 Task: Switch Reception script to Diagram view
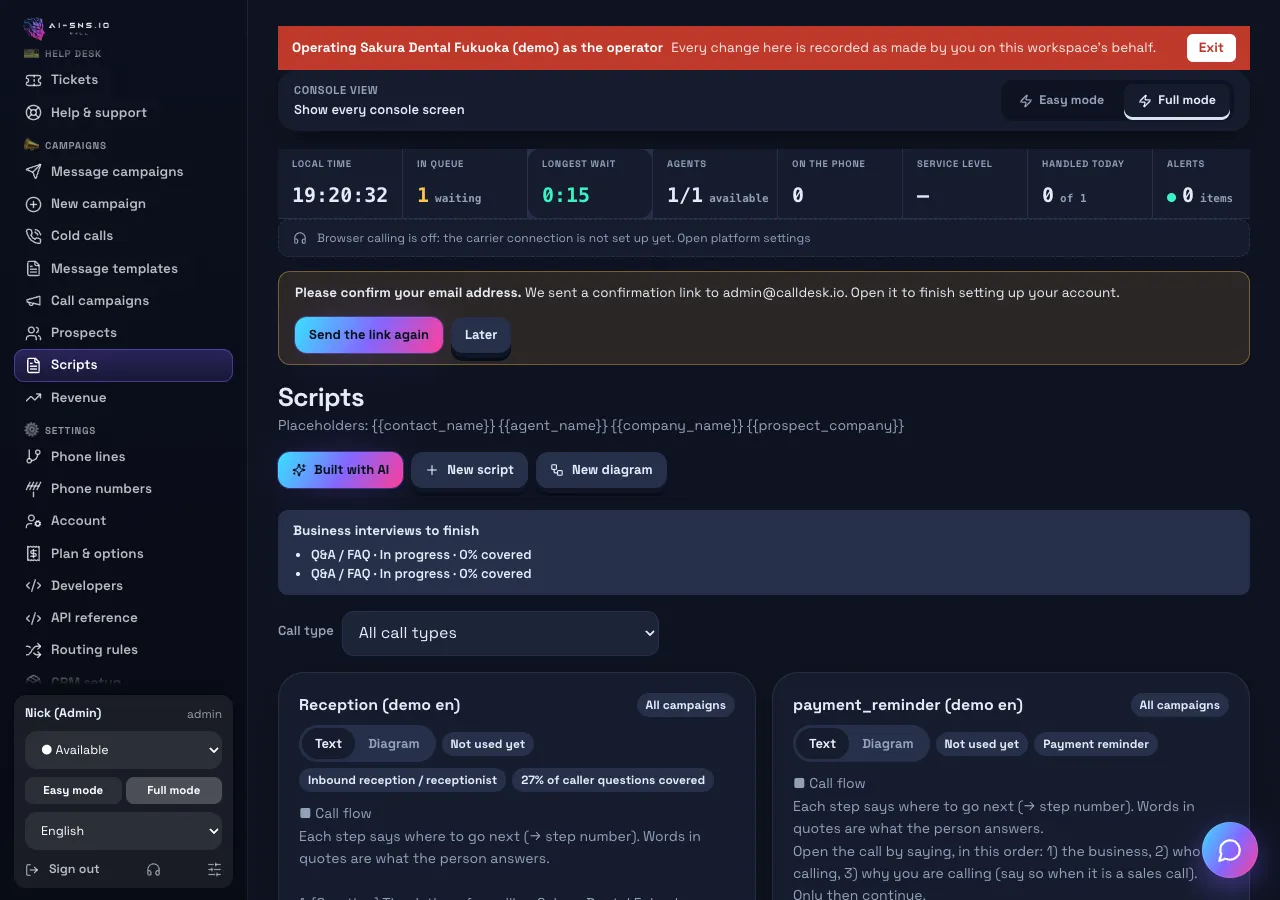click(x=394, y=744)
